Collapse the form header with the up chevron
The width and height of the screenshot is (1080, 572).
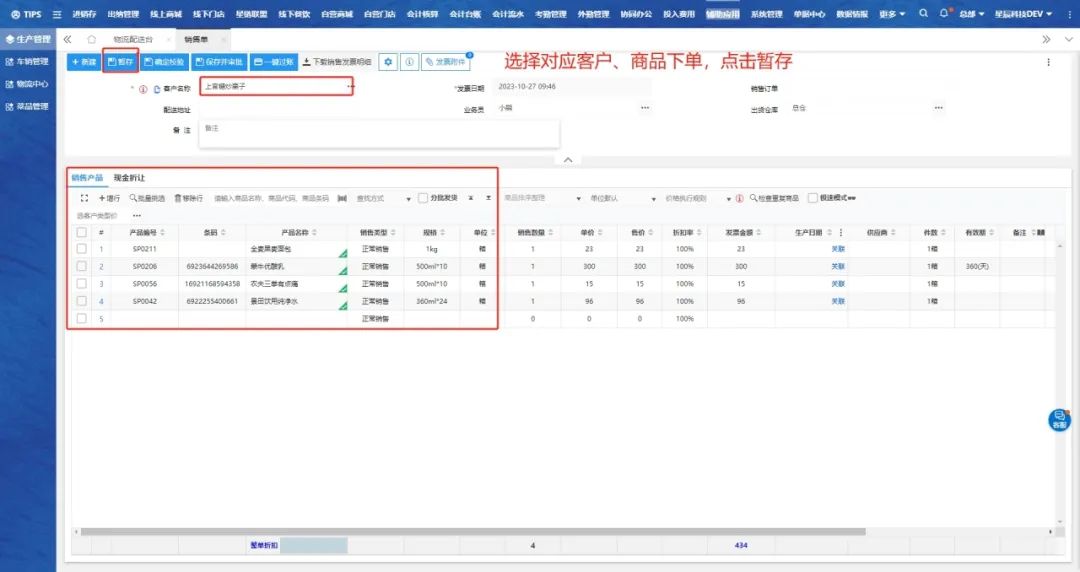(567, 159)
